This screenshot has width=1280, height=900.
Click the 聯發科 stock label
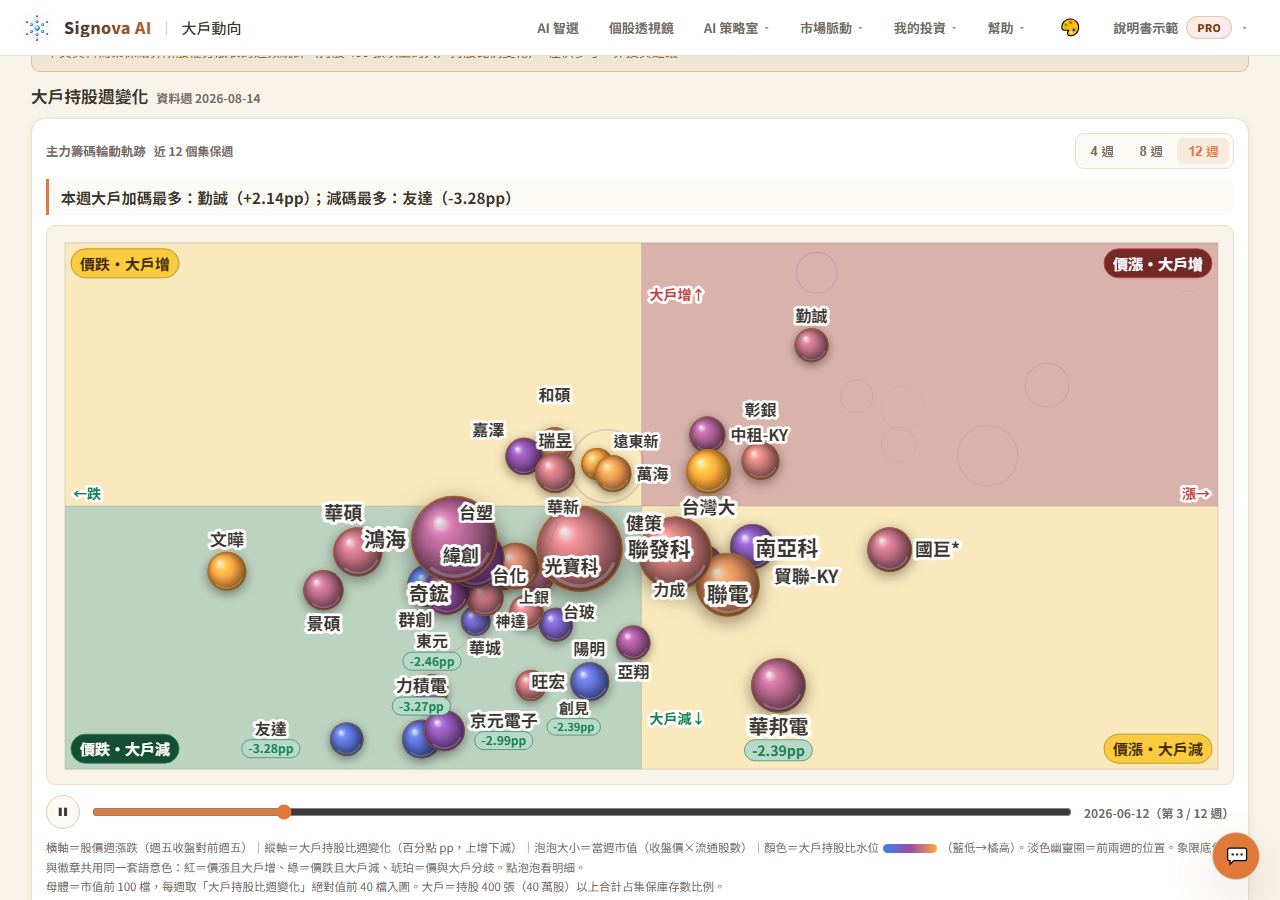pos(659,549)
